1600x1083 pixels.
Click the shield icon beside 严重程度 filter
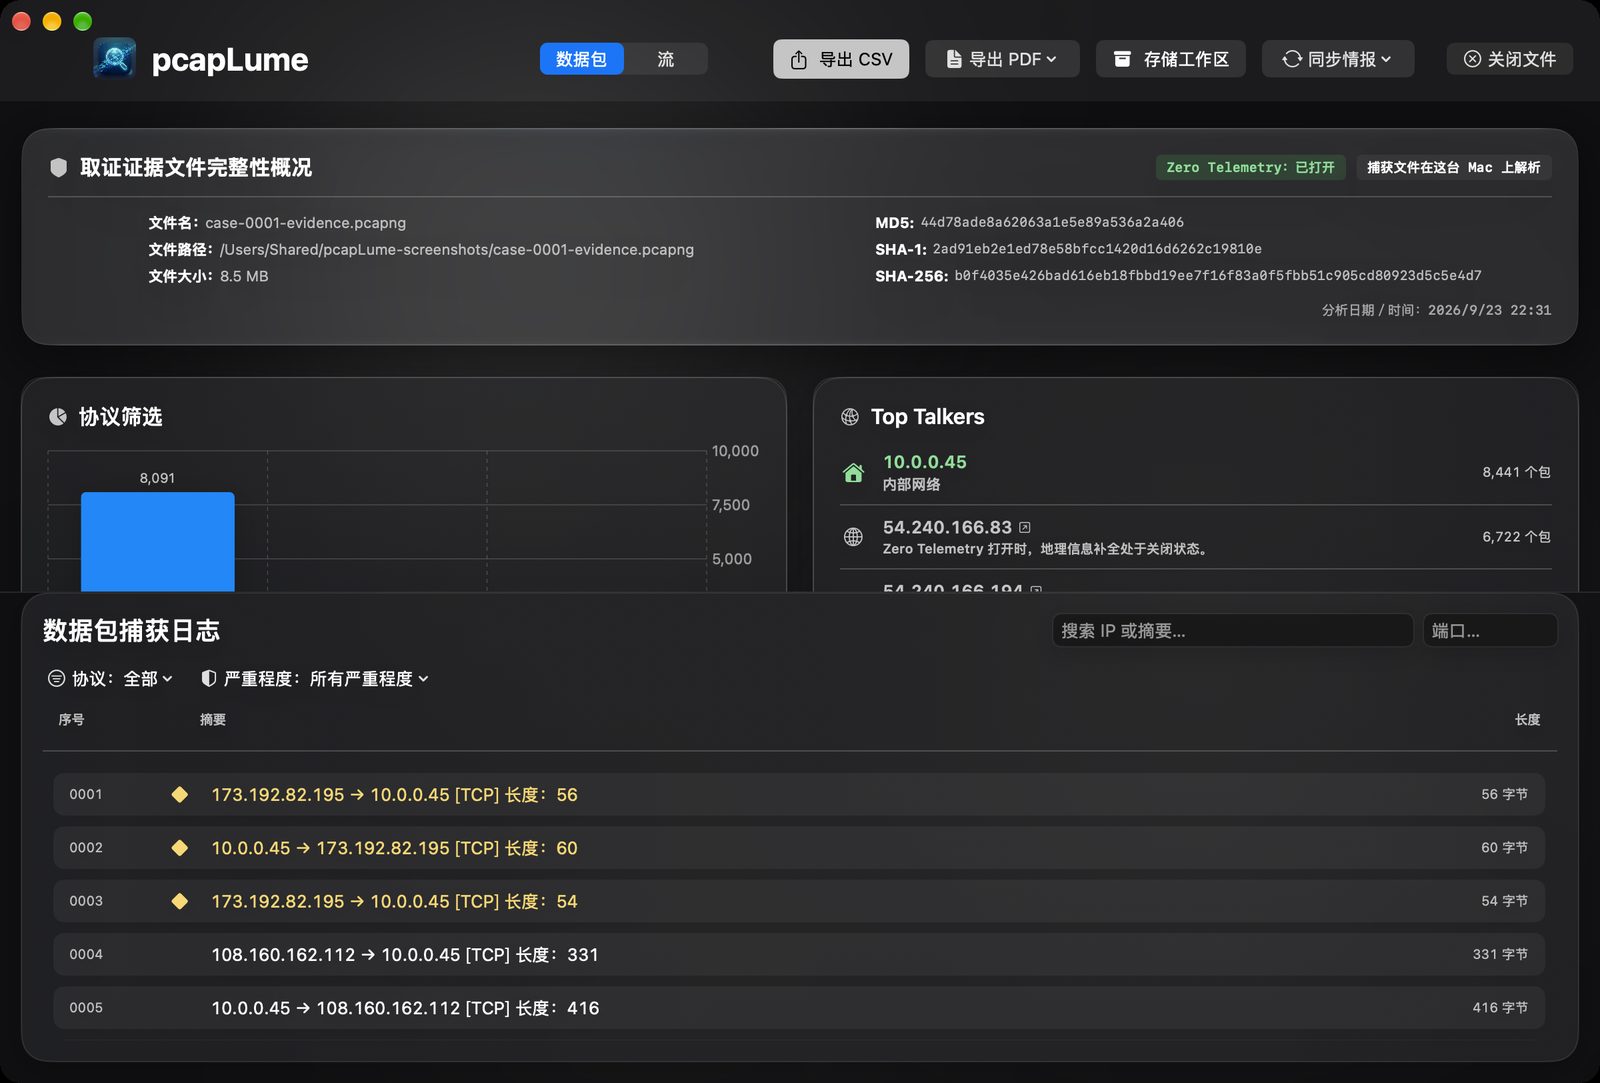pyautogui.click(x=209, y=679)
